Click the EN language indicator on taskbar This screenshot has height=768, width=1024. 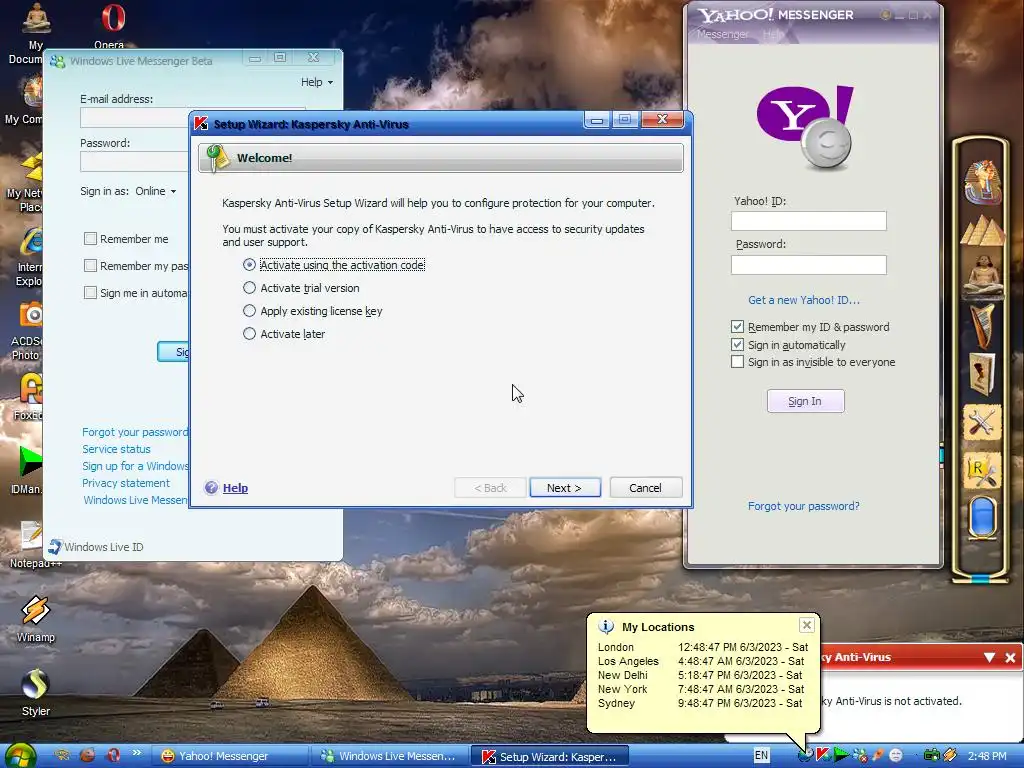click(761, 756)
